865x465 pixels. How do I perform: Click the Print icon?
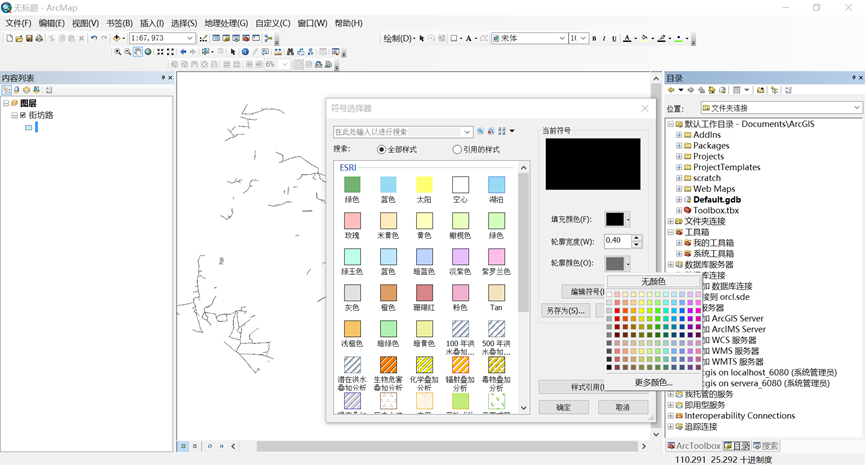click(x=39, y=38)
